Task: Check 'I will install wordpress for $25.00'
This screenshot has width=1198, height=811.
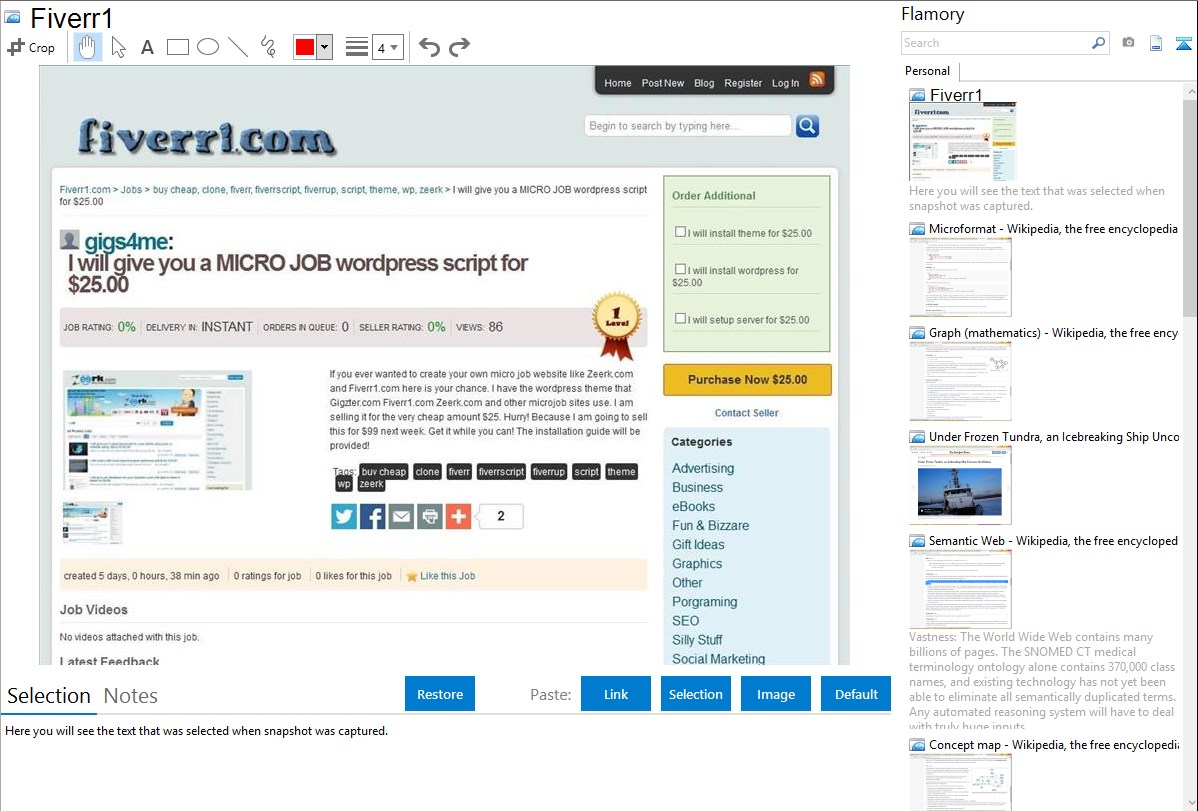Action: pos(680,269)
